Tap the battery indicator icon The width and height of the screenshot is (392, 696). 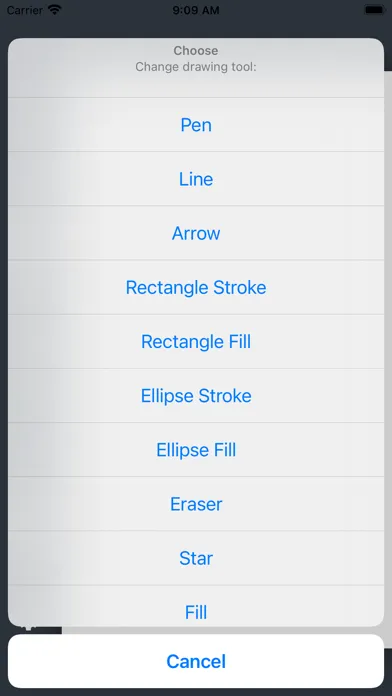[374, 10]
